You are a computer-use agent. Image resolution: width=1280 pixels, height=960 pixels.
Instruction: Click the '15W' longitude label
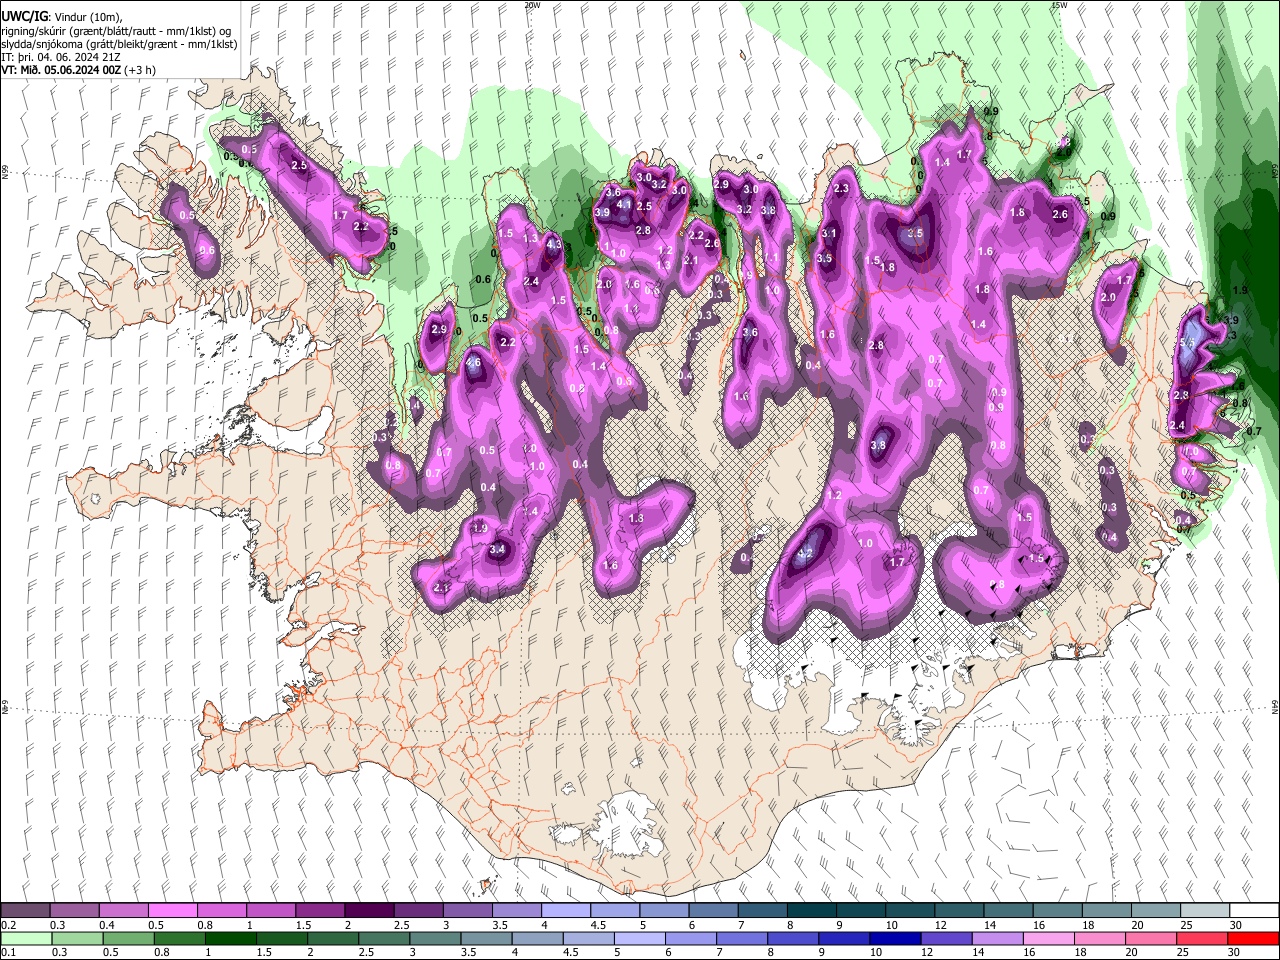pos(1059,5)
